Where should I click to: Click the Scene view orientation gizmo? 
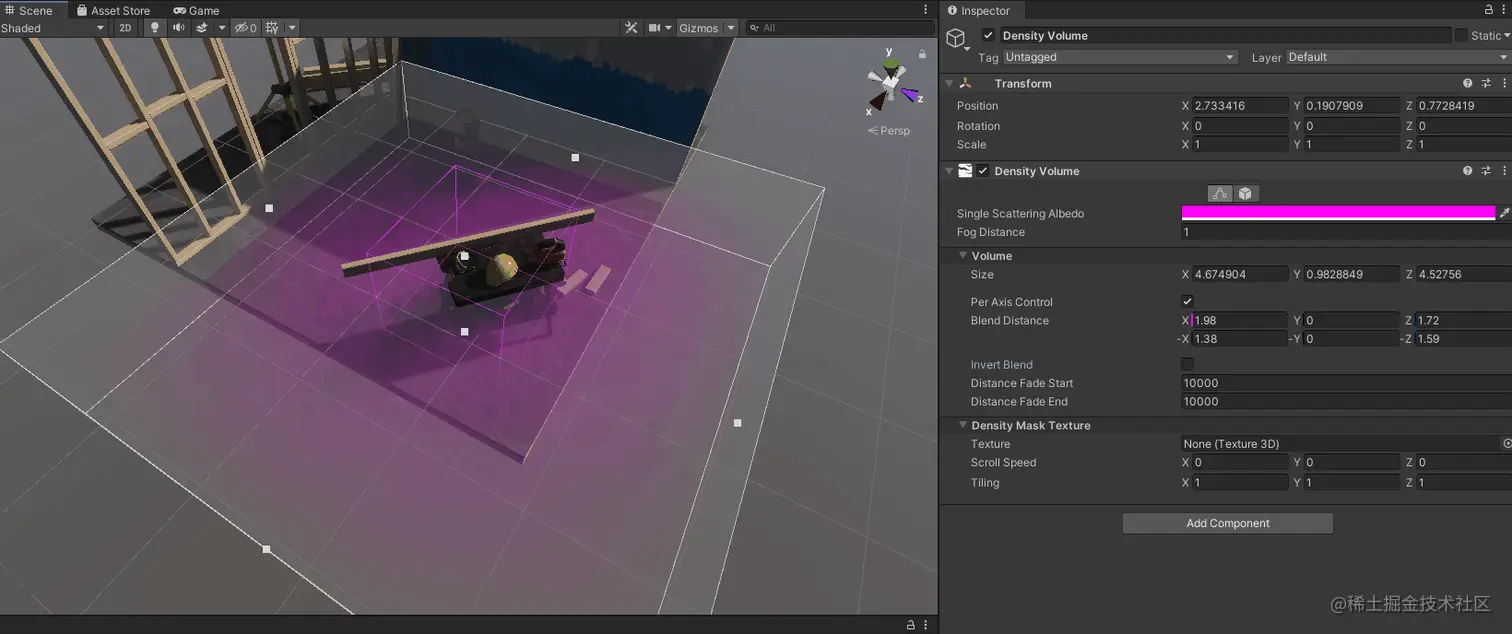(889, 82)
